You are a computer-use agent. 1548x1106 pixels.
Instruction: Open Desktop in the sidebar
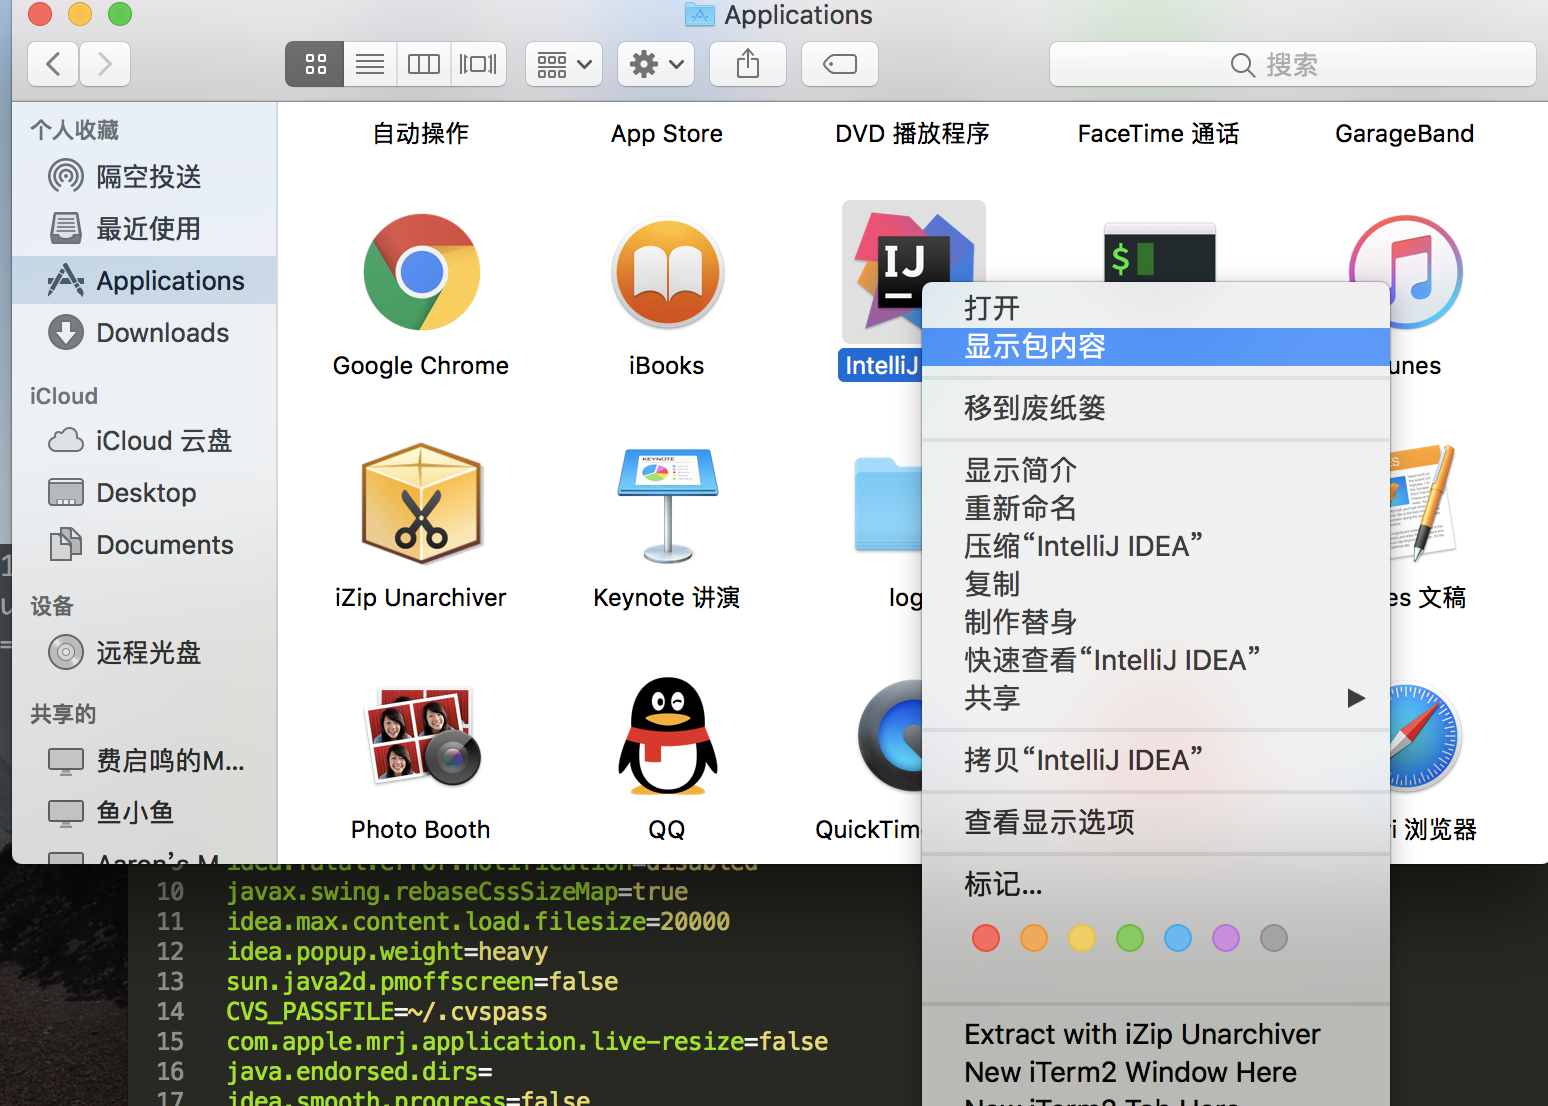pyautogui.click(x=144, y=493)
